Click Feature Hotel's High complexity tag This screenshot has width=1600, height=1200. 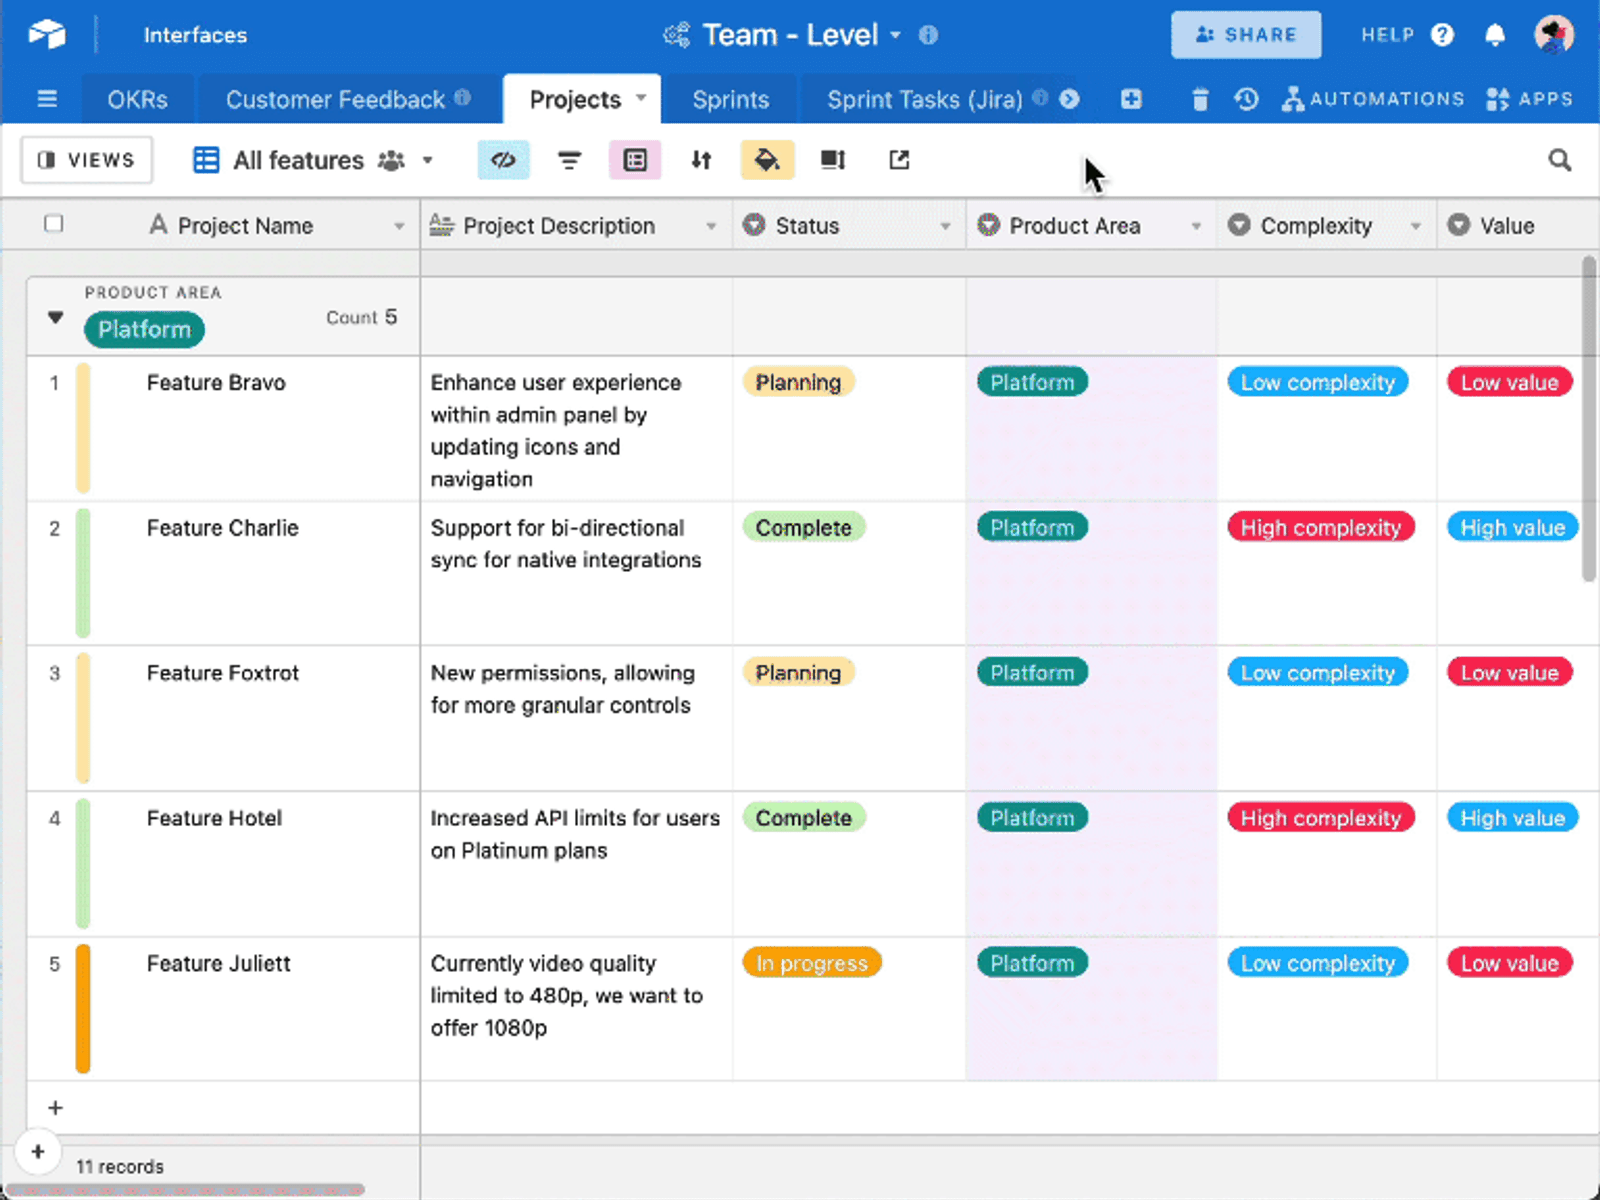1320,818
